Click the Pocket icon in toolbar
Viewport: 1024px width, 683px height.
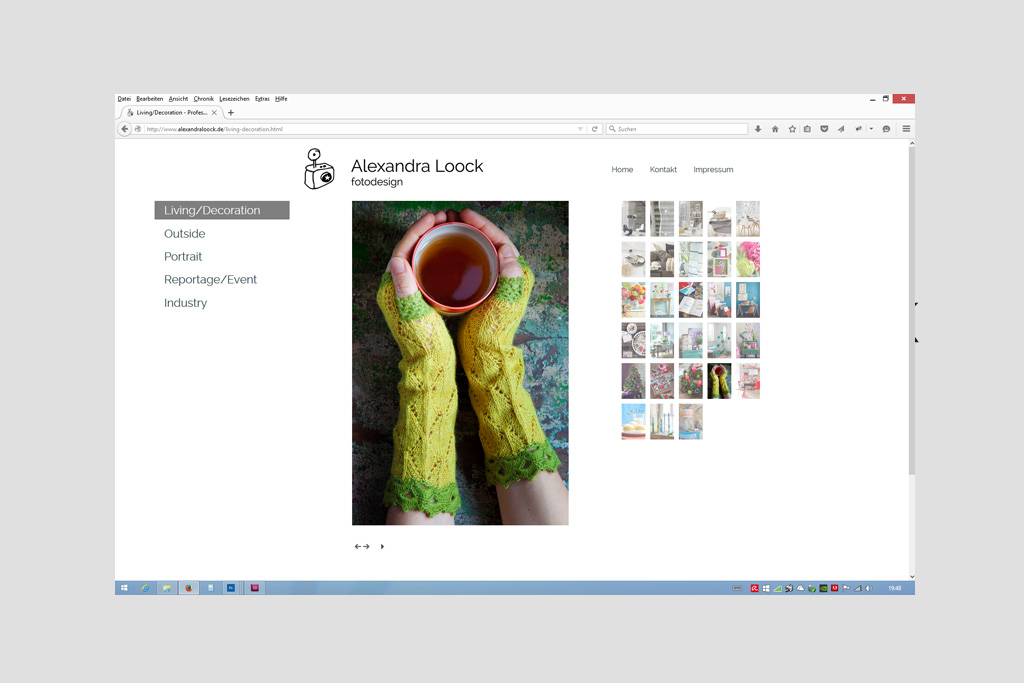tap(824, 129)
